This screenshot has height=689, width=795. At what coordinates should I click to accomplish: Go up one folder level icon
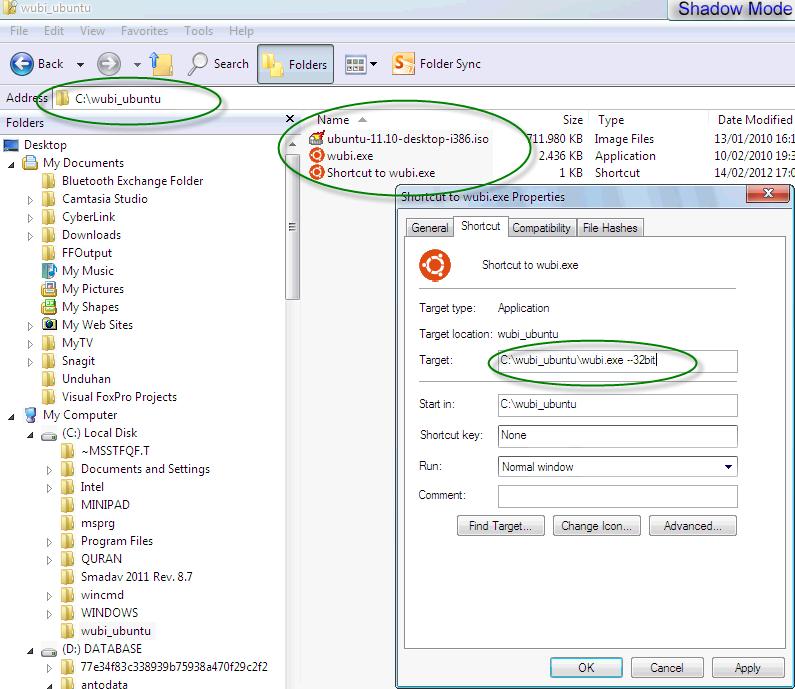coord(162,64)
